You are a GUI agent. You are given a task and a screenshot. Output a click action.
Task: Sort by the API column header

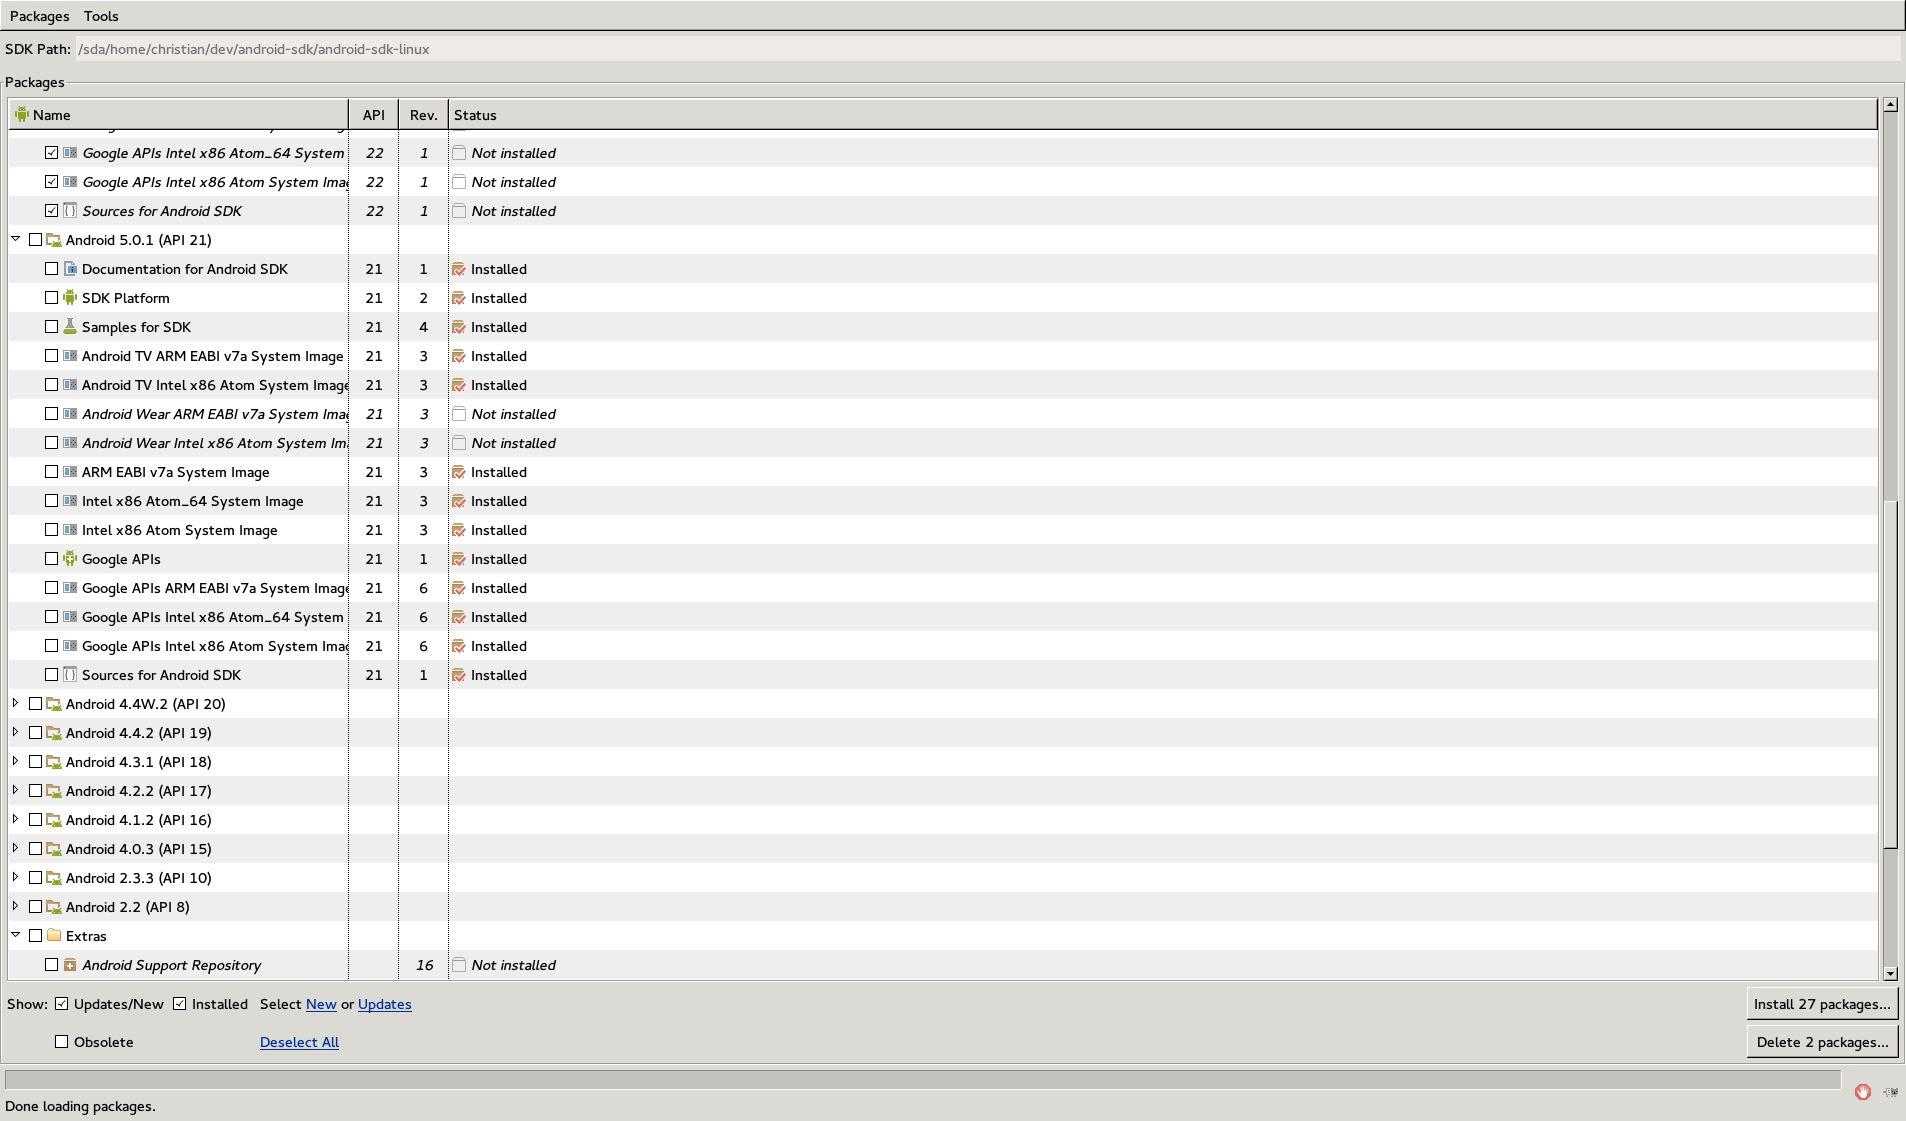pos(374,115)
